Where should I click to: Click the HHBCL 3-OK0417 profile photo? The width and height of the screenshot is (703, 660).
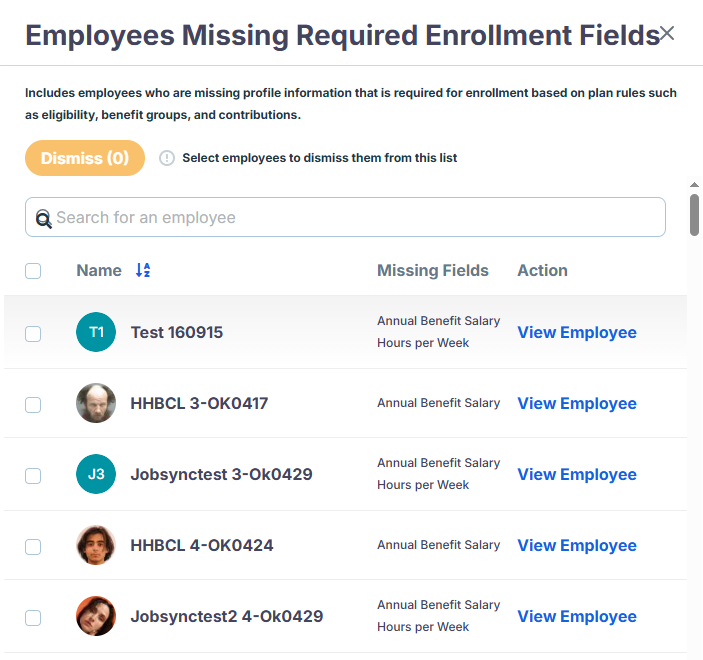click(96, 403)
